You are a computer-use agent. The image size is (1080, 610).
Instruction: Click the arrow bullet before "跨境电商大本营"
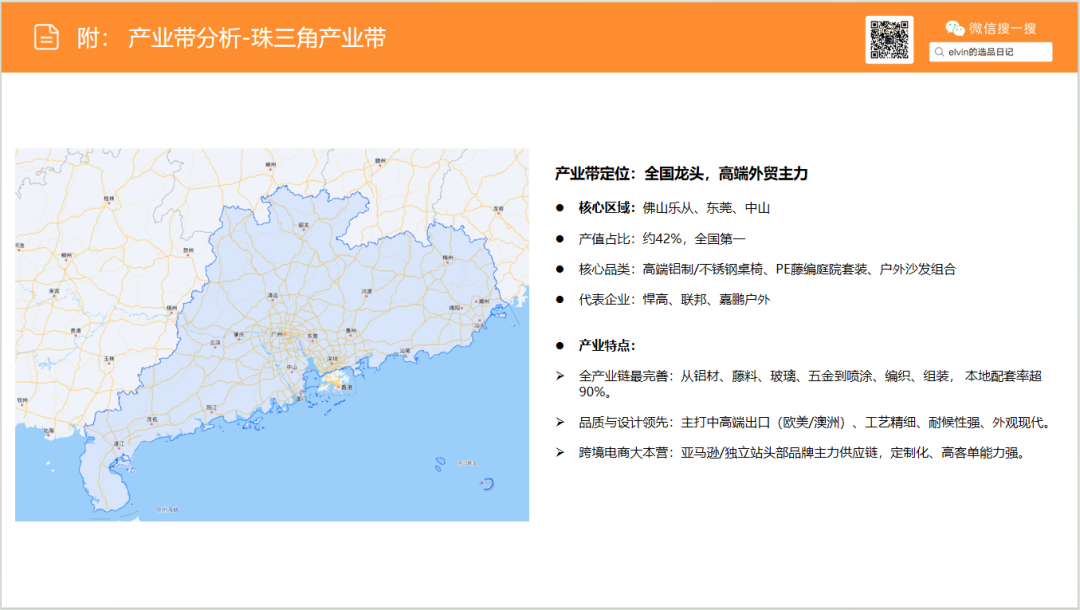(560, 452)
